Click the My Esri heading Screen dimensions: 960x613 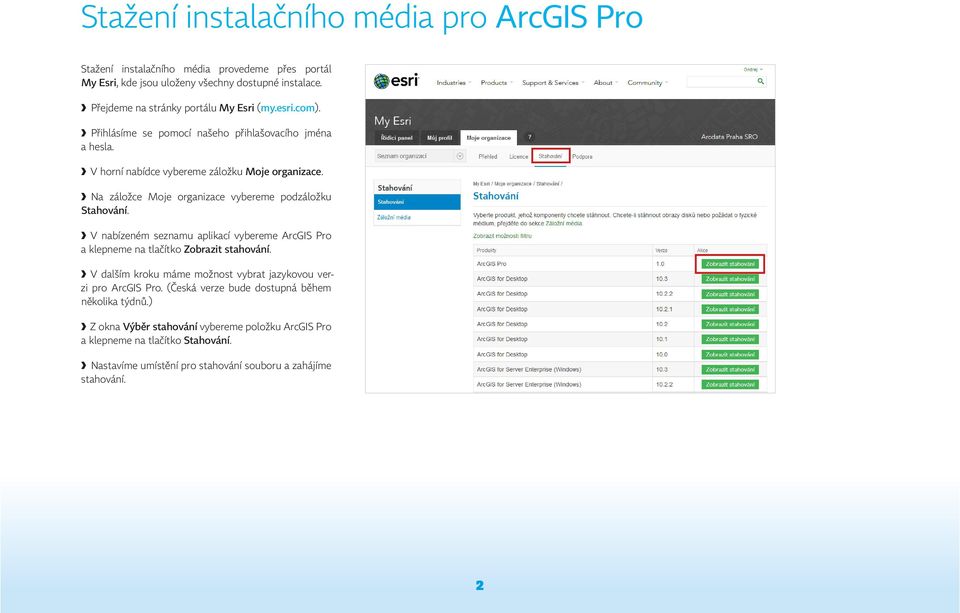pos(392,121)
